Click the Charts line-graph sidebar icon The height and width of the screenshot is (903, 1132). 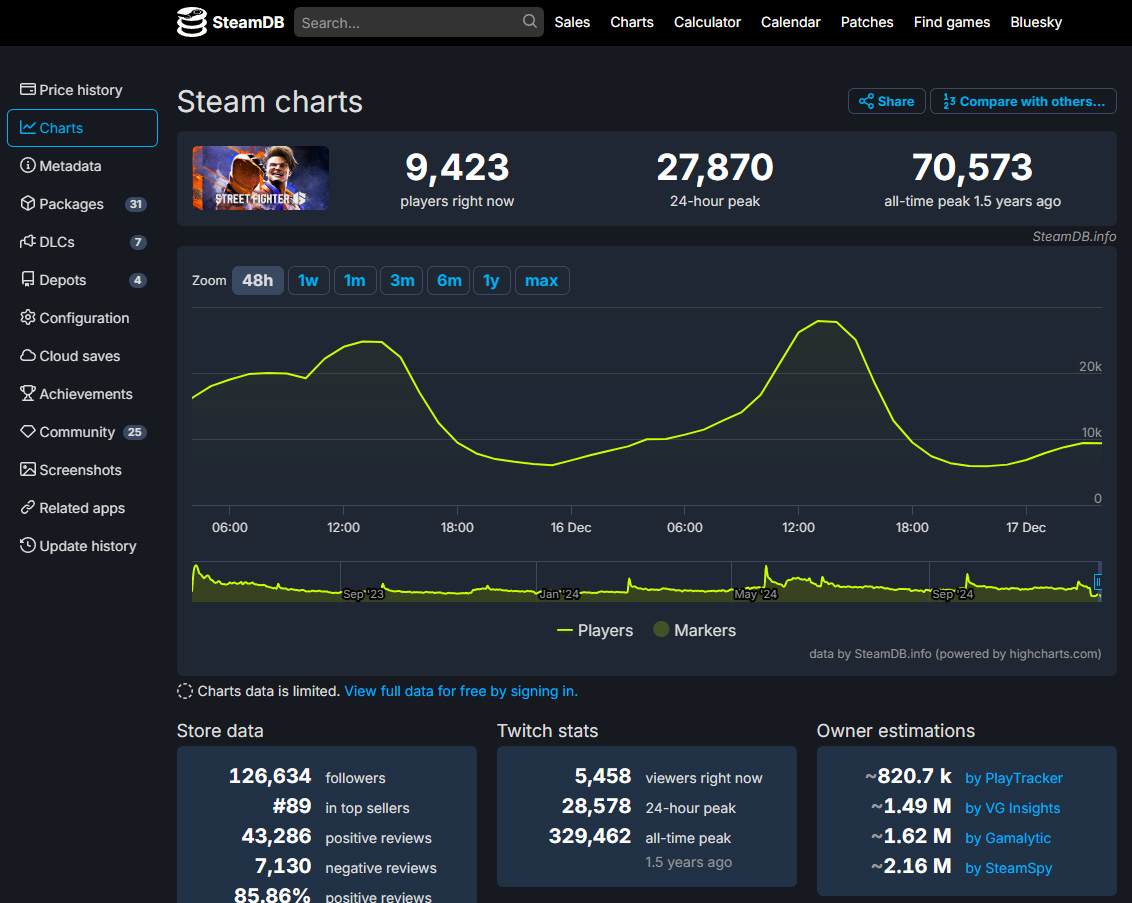[x=27, y=128]
